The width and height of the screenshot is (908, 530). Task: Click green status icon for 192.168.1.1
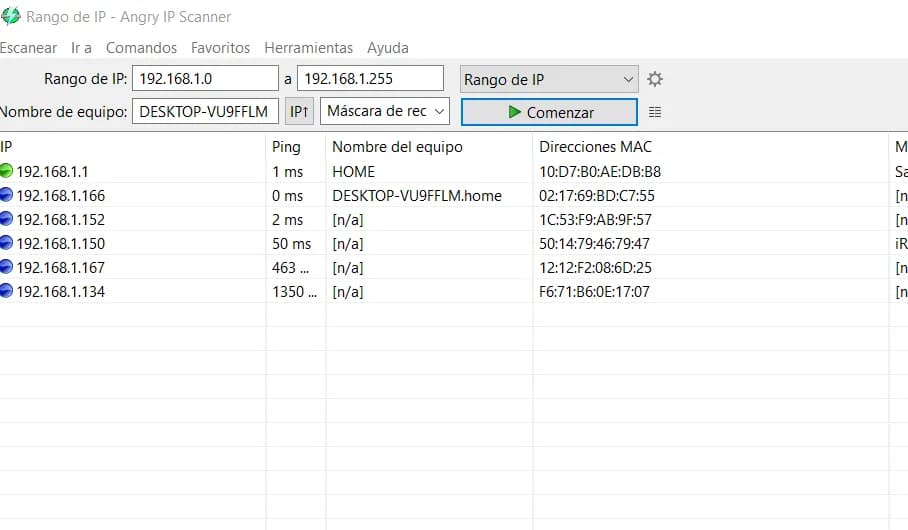coord(7,171)
